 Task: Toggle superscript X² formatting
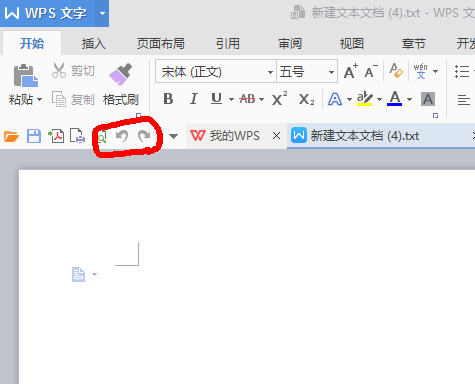pos(279,99)
